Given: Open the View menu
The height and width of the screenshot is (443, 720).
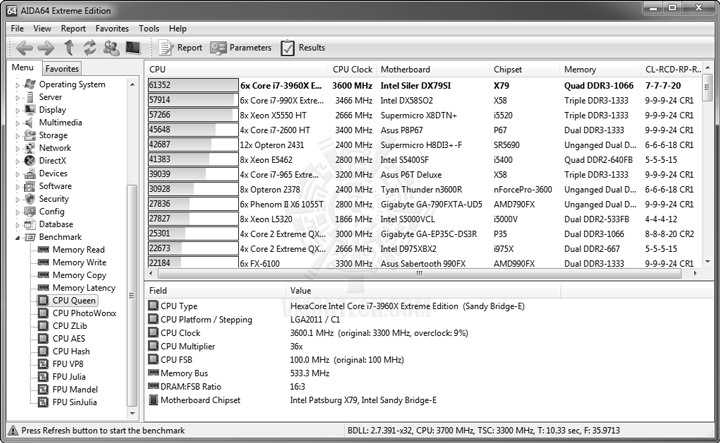Looking at the screenshot, I should click(x=42, y=28).
